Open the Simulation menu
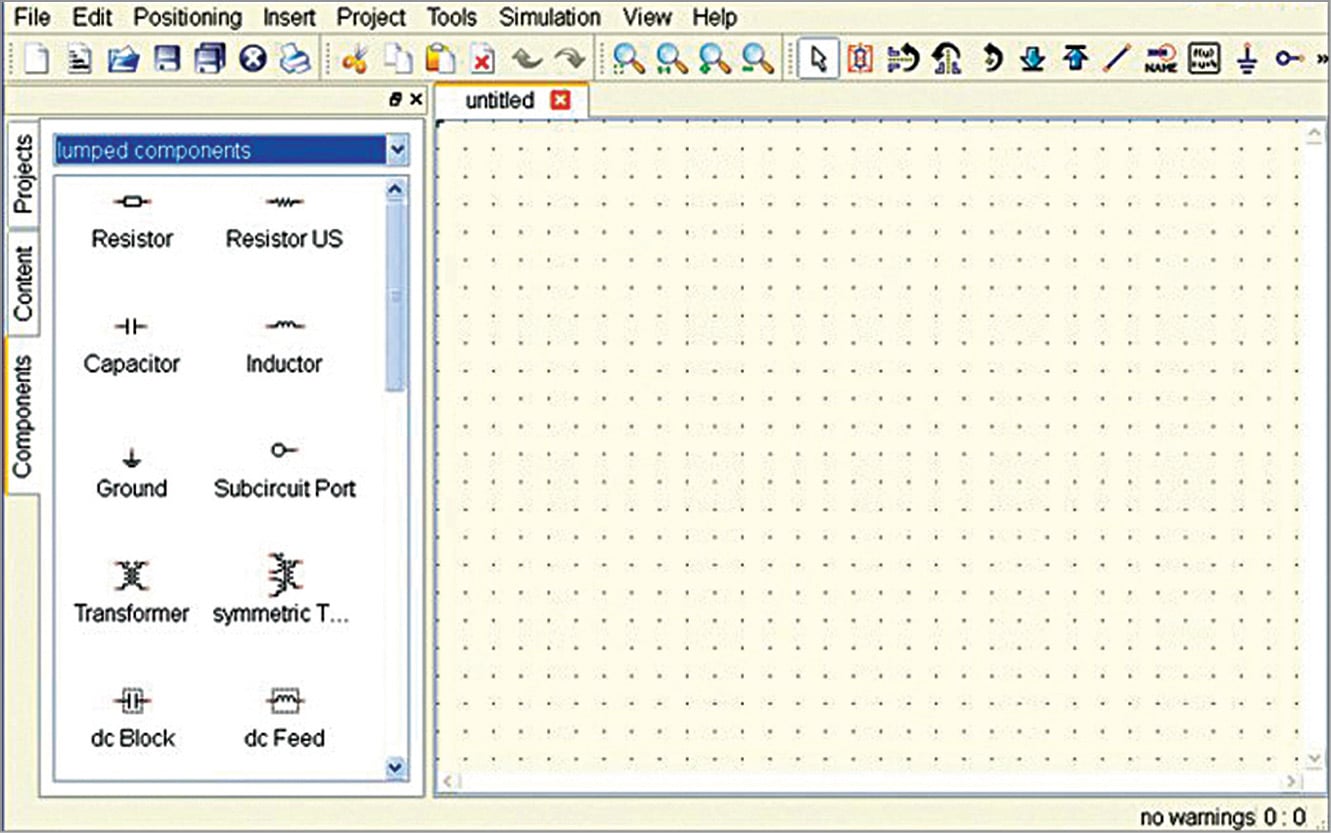Viewport: 1331px width, 833px height. (549, 17)
